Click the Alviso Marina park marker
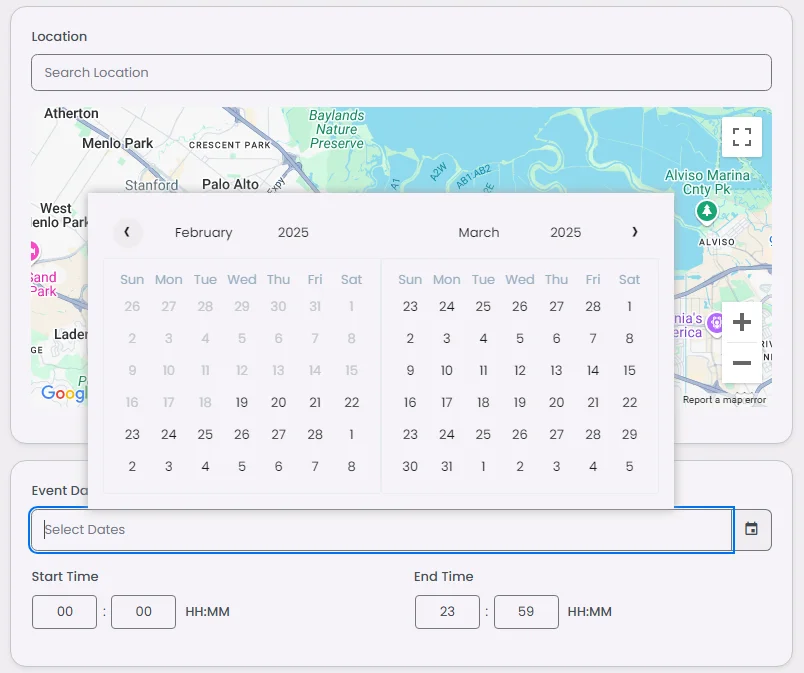Screen dimensions: 804x673 [x=707, y=211]
